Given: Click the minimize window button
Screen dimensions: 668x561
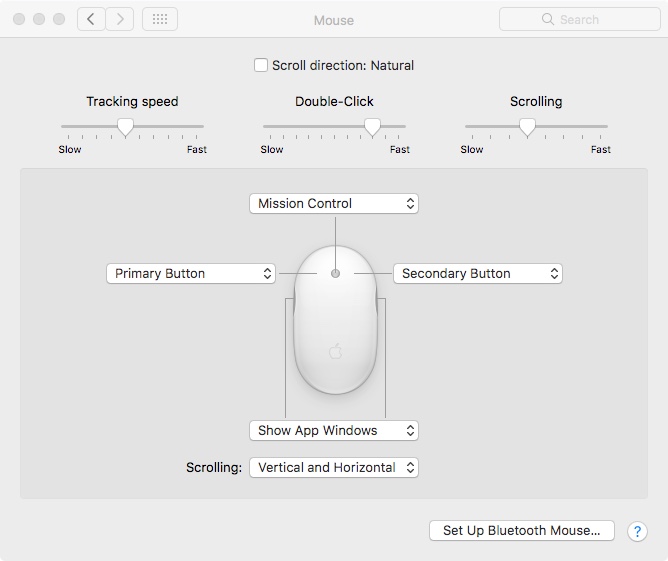Looking at the screenshot, I should click(39, 19).
